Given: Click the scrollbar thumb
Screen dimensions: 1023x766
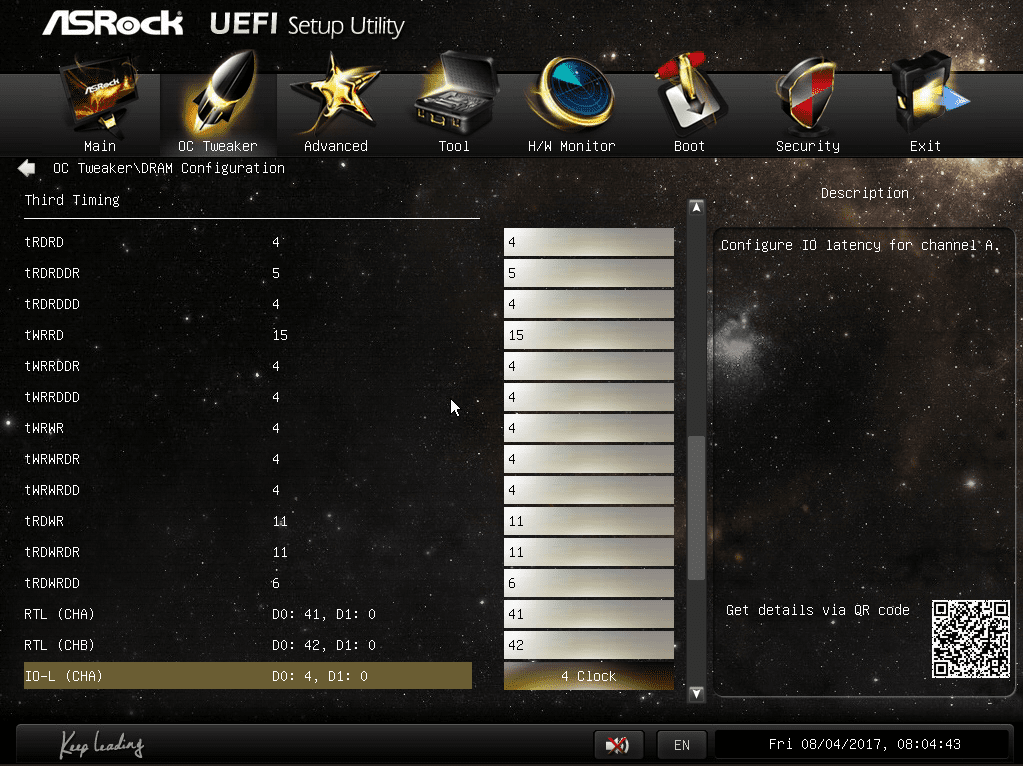Looking at the screenshot, I should point(696,508).
